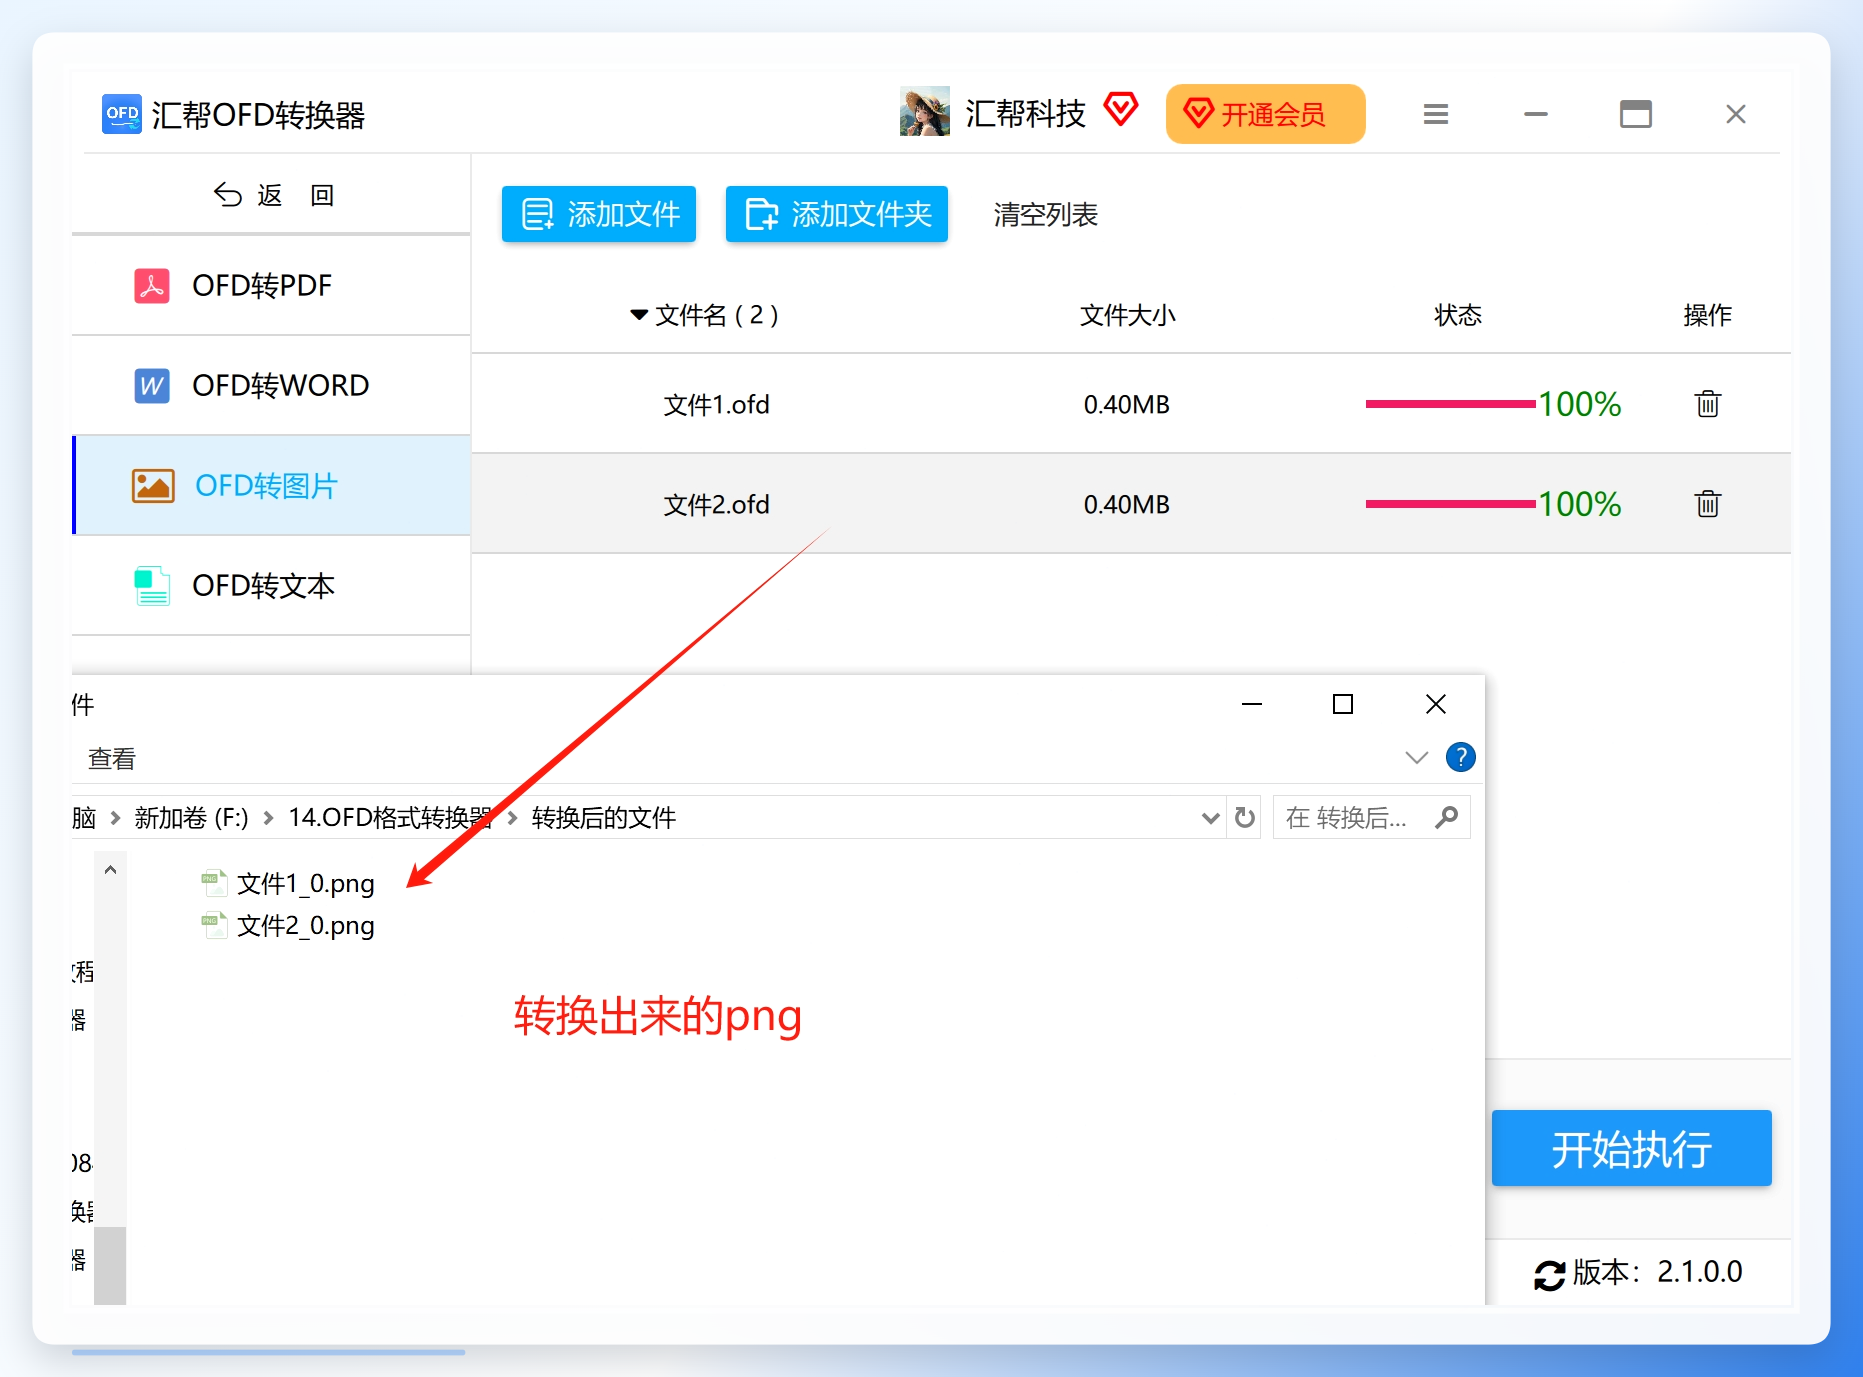Click the 状态 column header
1863x1377 pixels.
coord(1458,315)
